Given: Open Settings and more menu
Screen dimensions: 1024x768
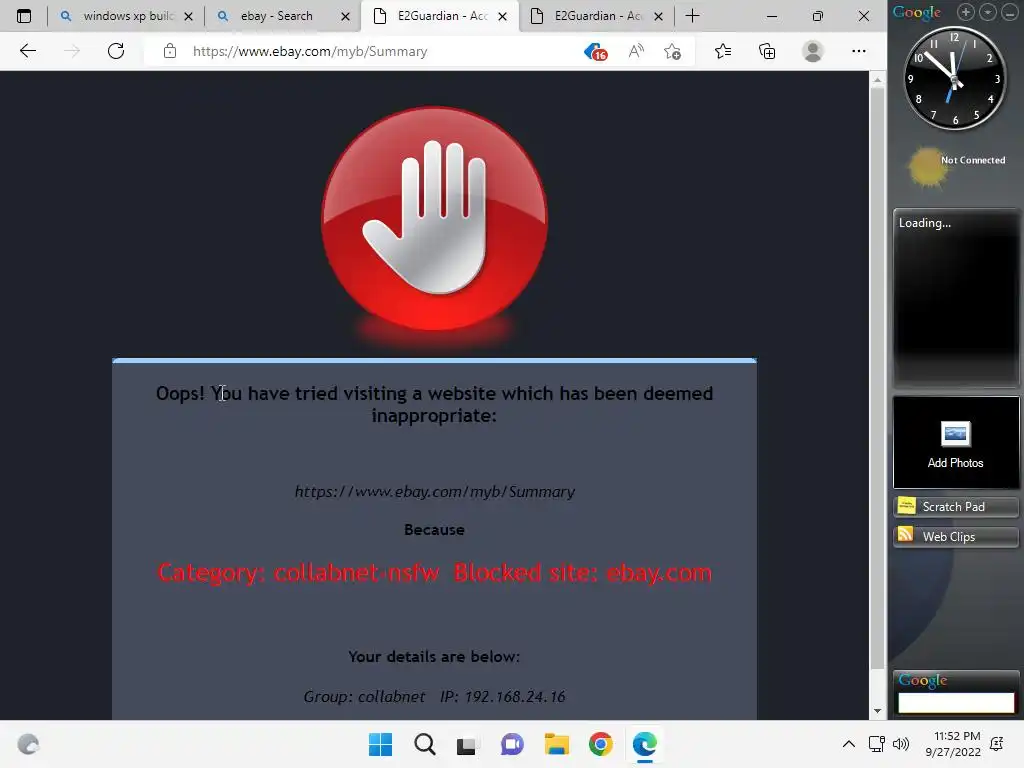Looking at the screenshot, I should 859,51.
